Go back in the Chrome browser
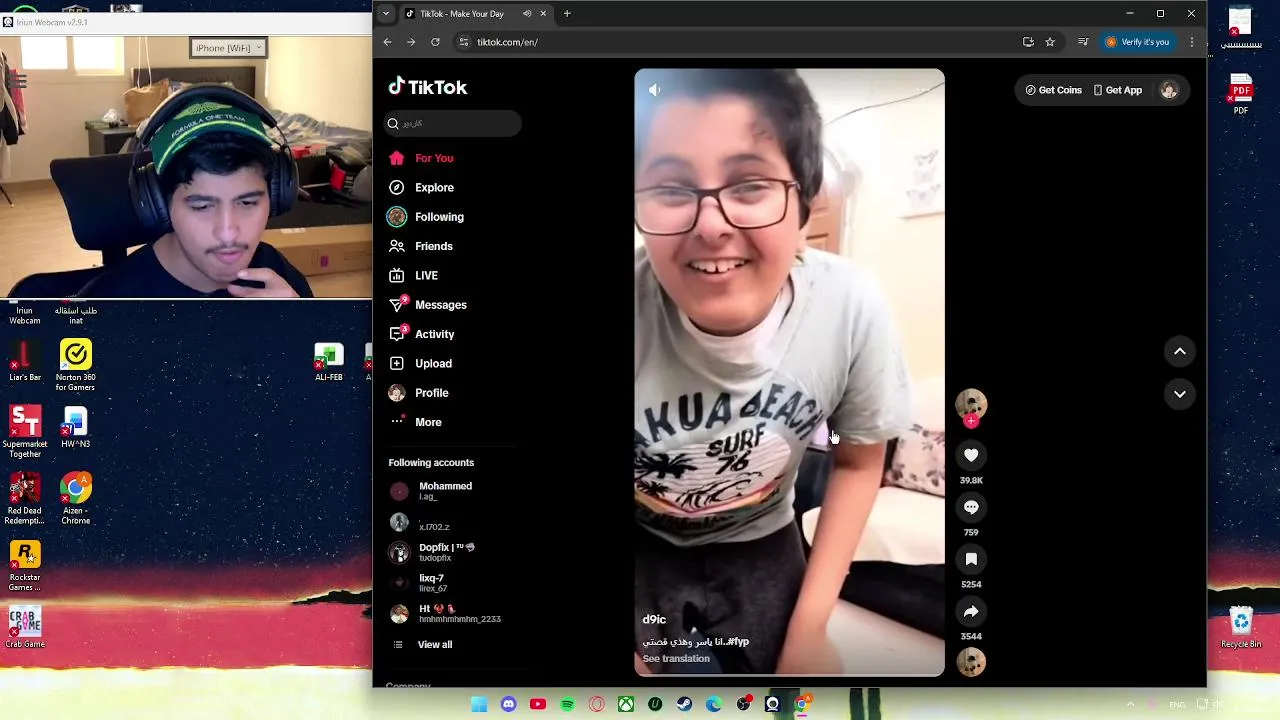This screenshot has height=720, width=1280. click(387, 42)
